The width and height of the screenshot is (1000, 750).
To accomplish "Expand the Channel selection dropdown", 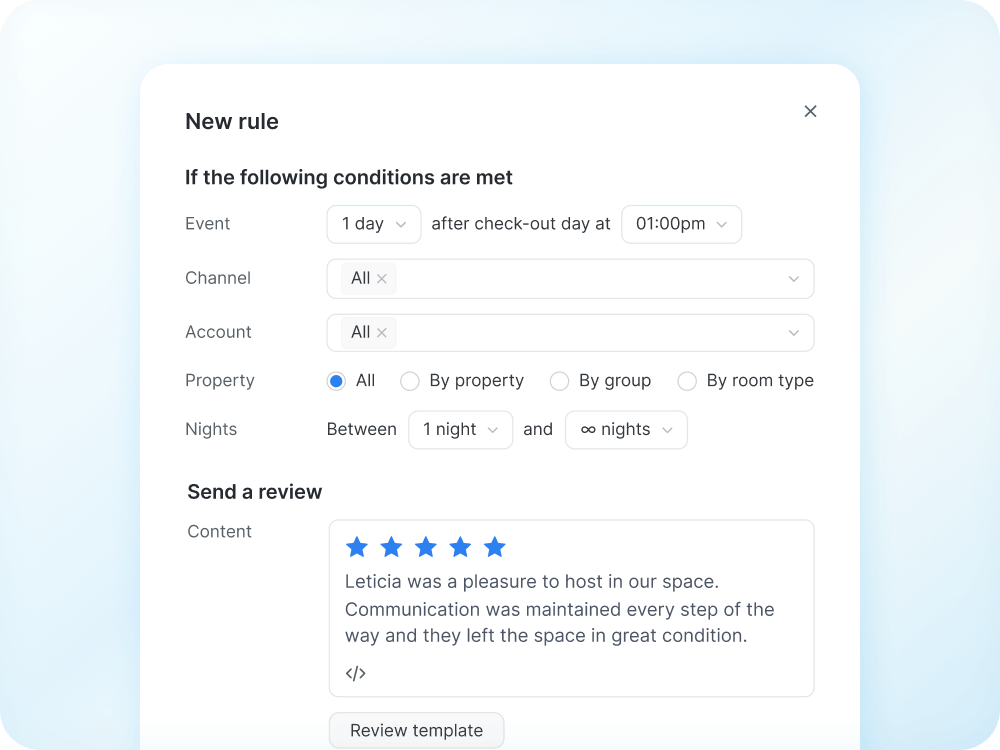I will tap(793, 279).
